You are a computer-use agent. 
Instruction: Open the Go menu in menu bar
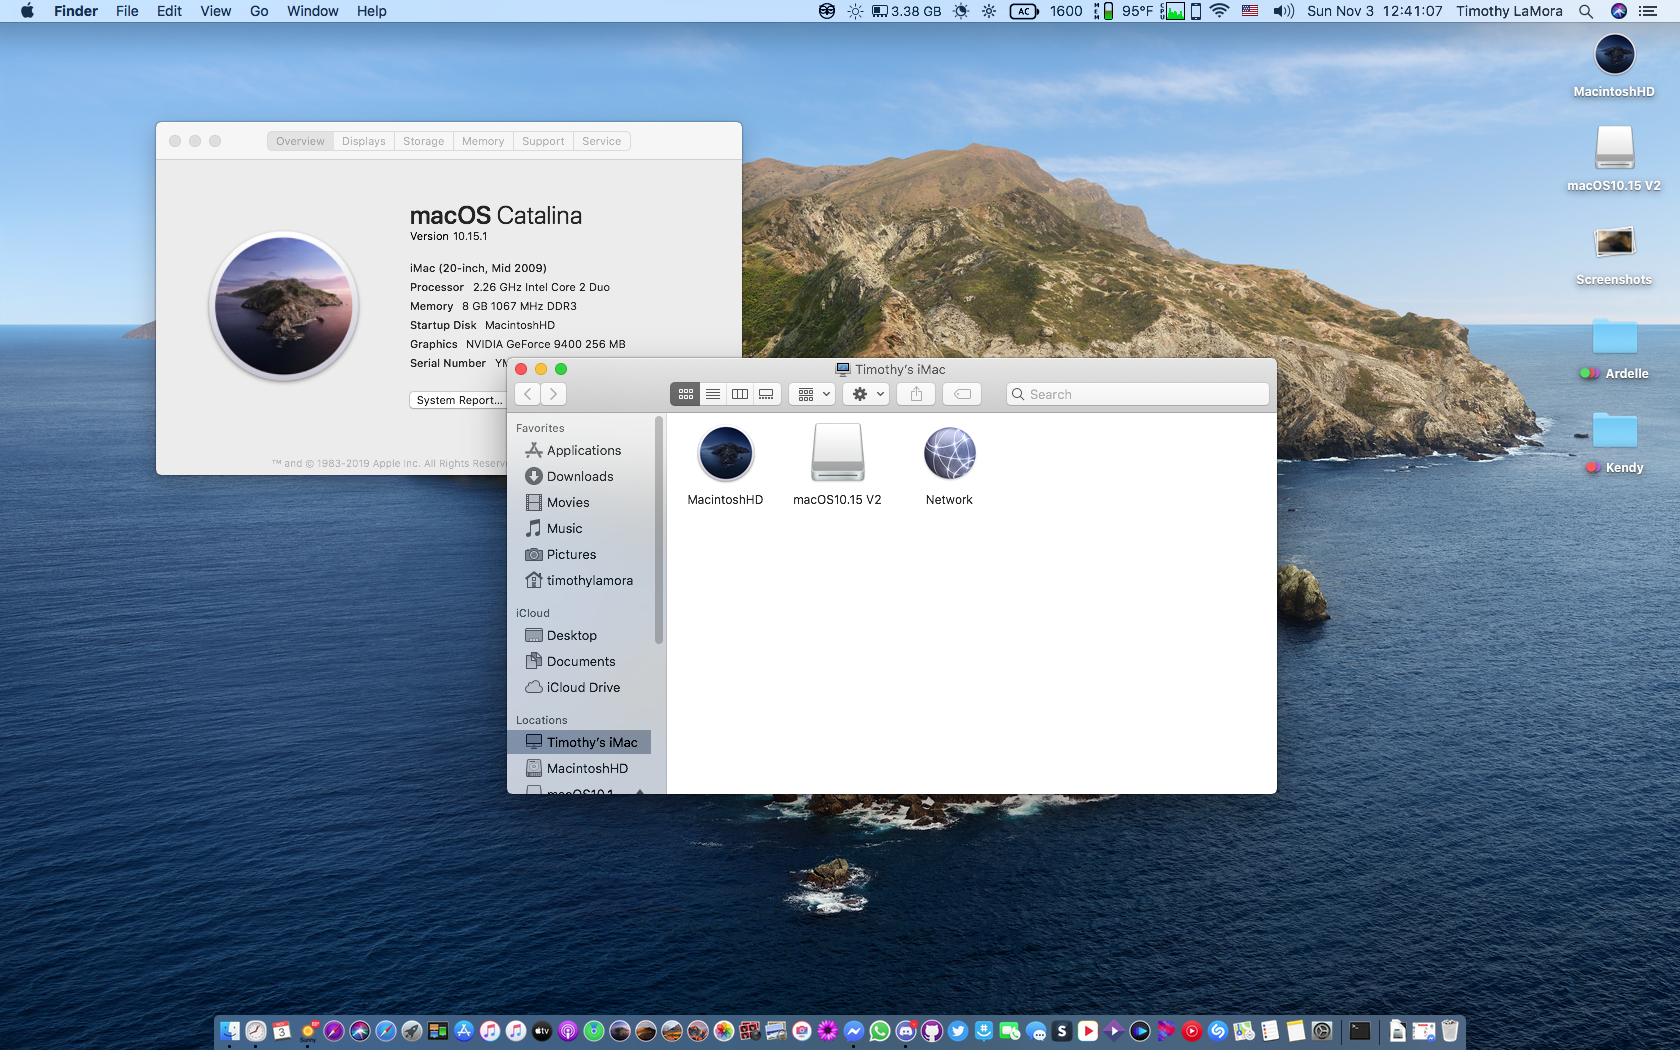pyautogui.click(x=259, y=11)
